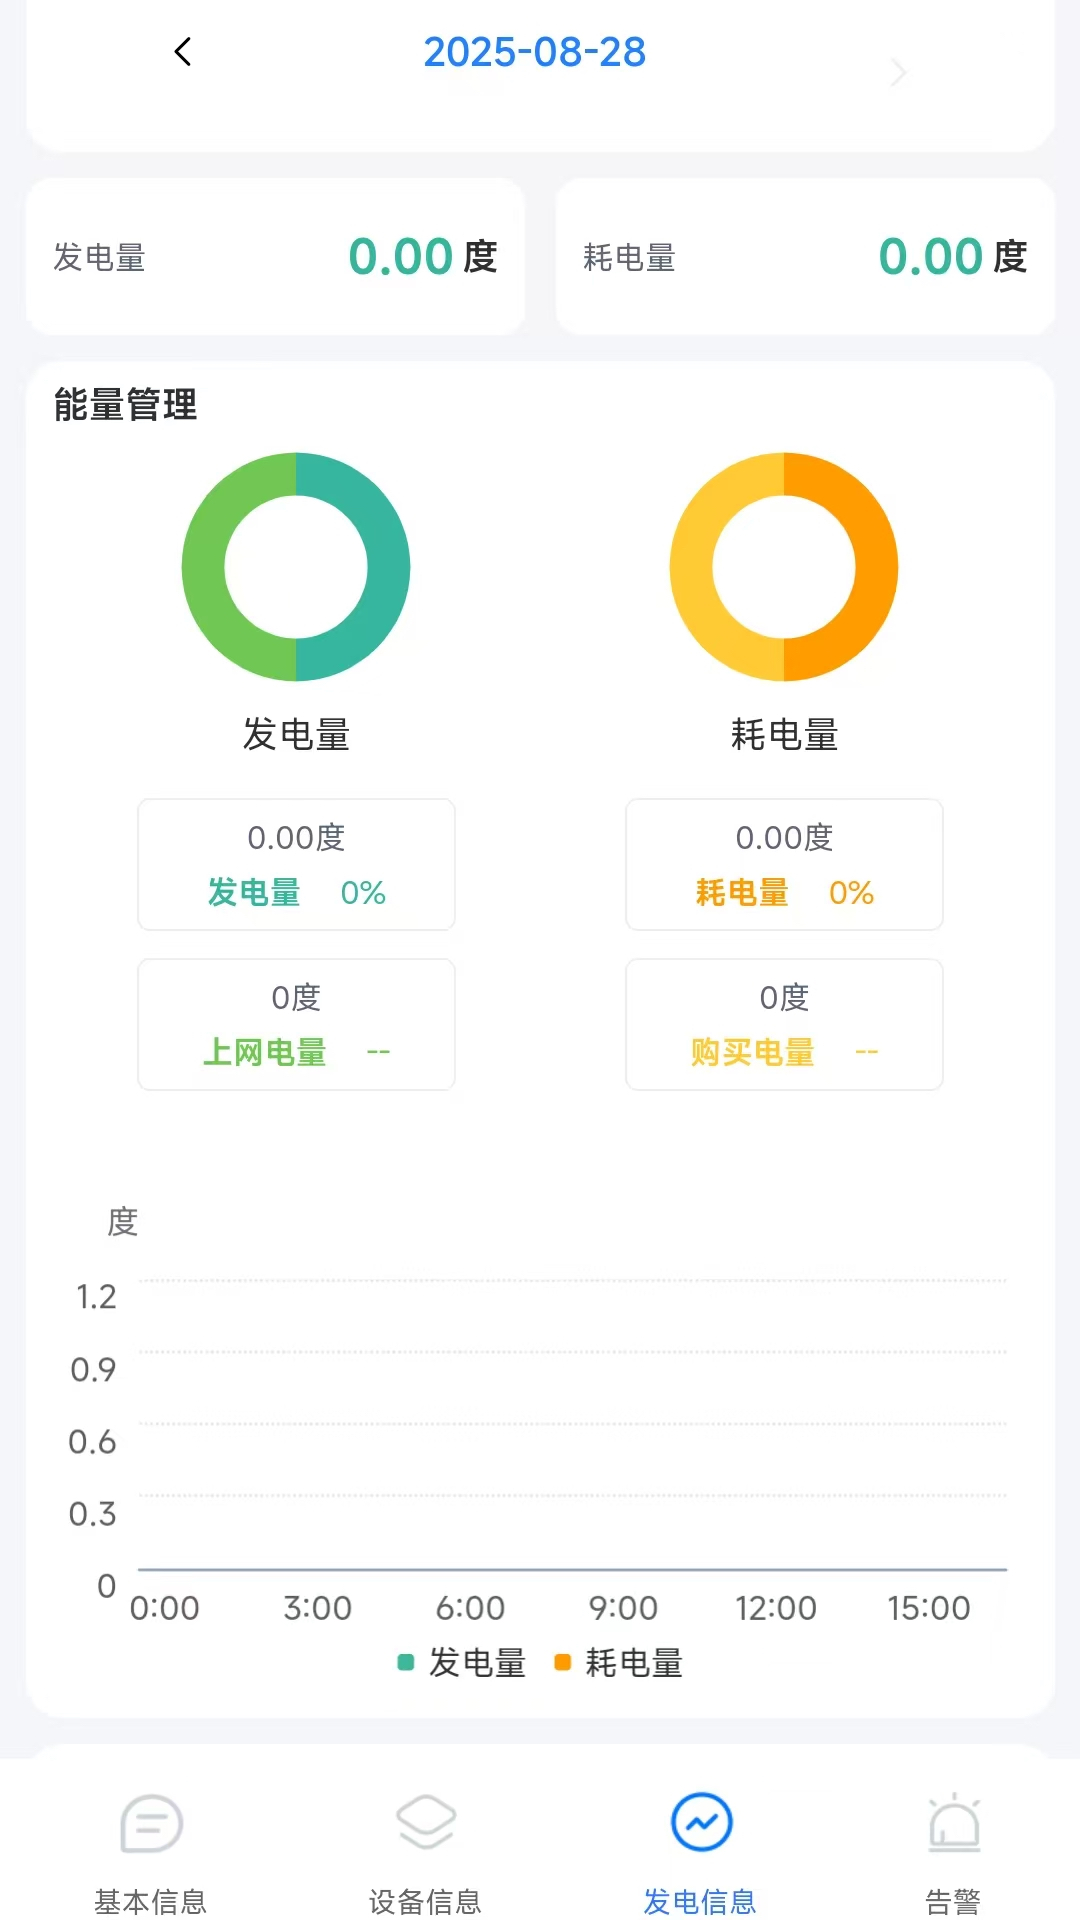The width and height of the screenshot is (1080, 1920).
Task: Select the 购买电量 stats box
Action: (784, 1024)
